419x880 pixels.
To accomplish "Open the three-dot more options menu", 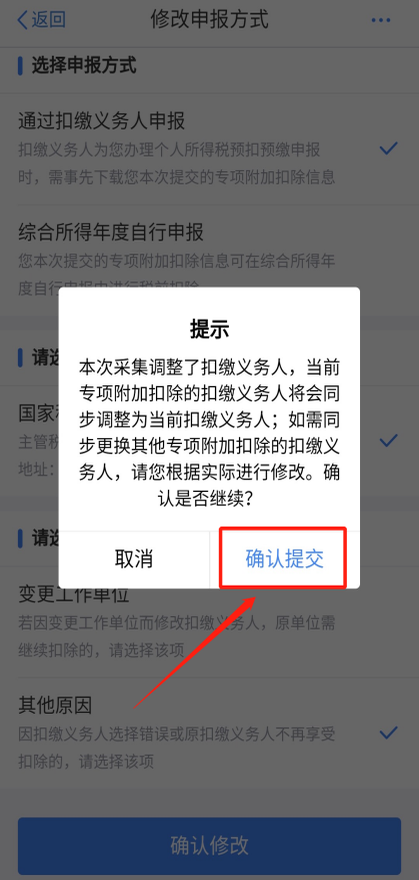I will click(381, 20).
